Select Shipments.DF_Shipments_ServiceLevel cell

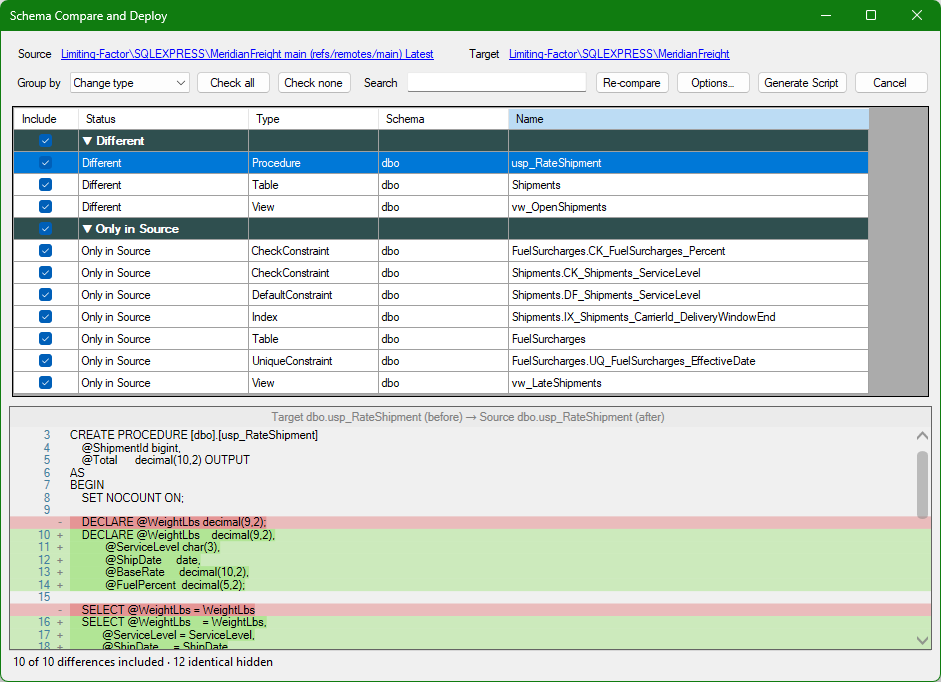tap(688, 295)
